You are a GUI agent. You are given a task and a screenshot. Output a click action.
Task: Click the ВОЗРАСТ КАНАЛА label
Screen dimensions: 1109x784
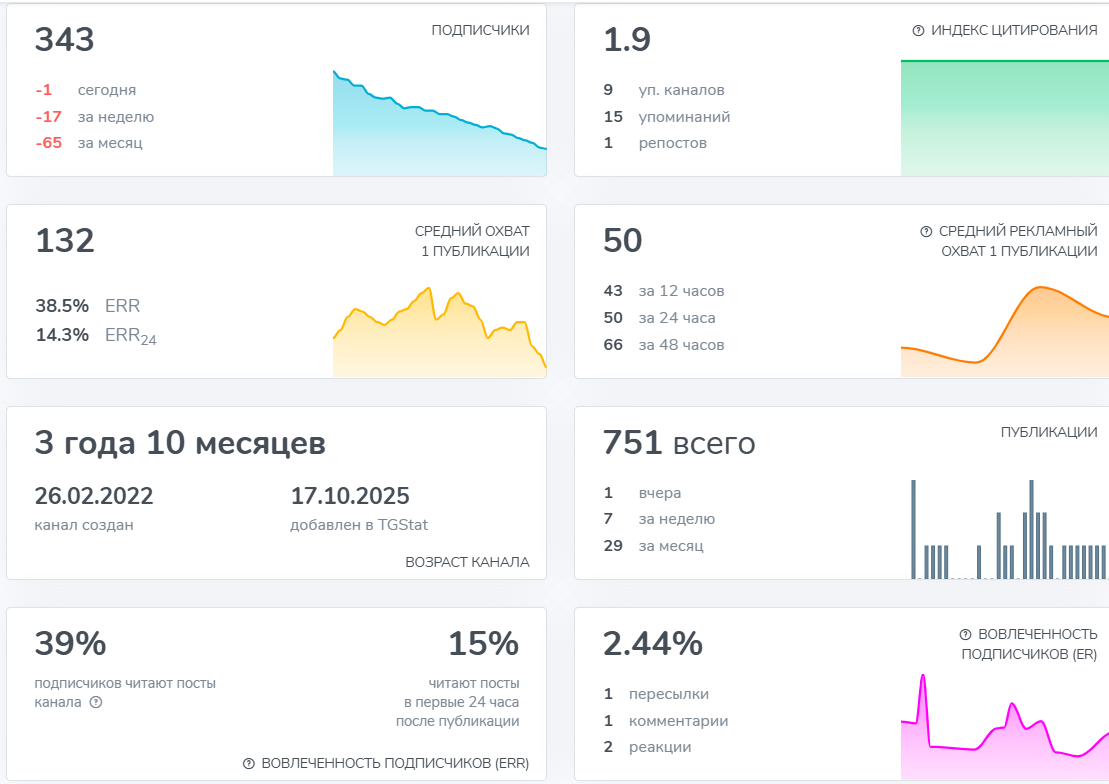point(467,562)
